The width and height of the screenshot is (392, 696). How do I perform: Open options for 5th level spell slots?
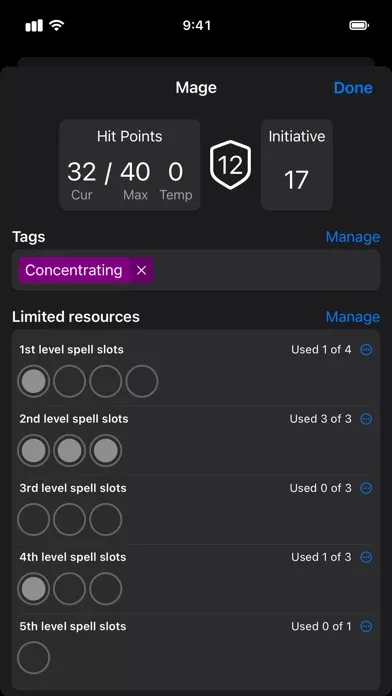[366, 626]
